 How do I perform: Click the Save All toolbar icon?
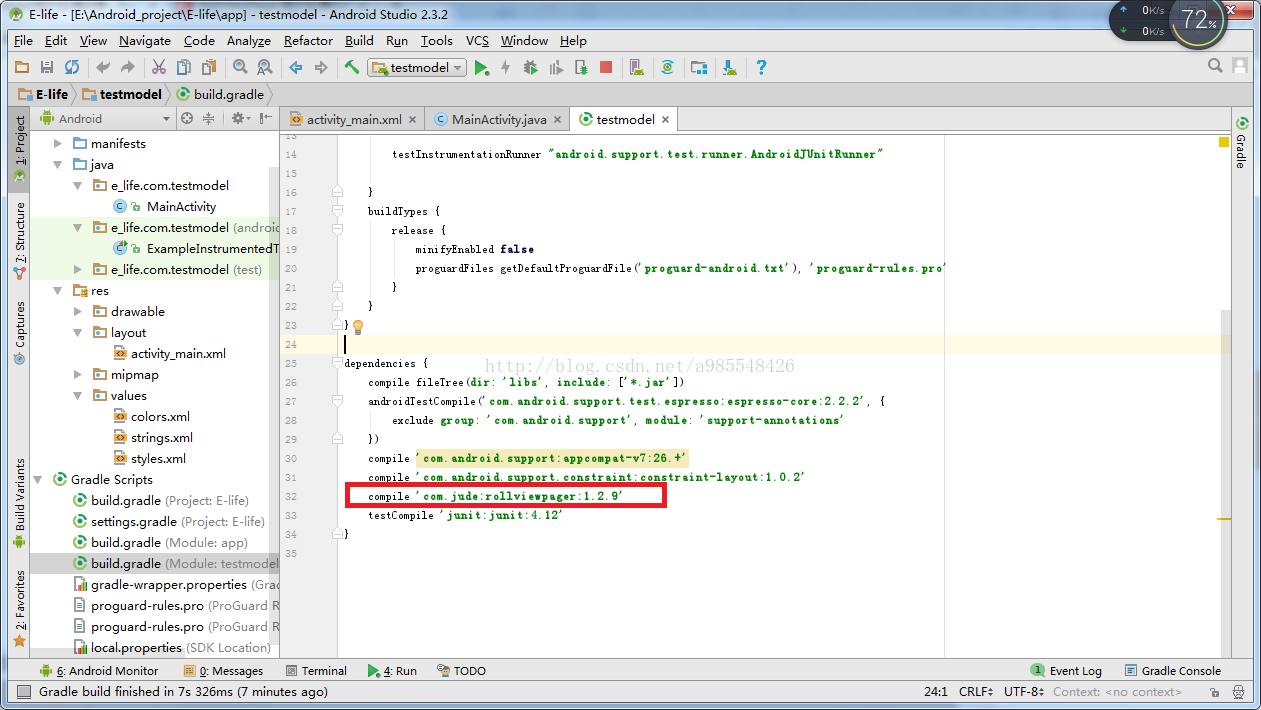(x=47, y=67)
